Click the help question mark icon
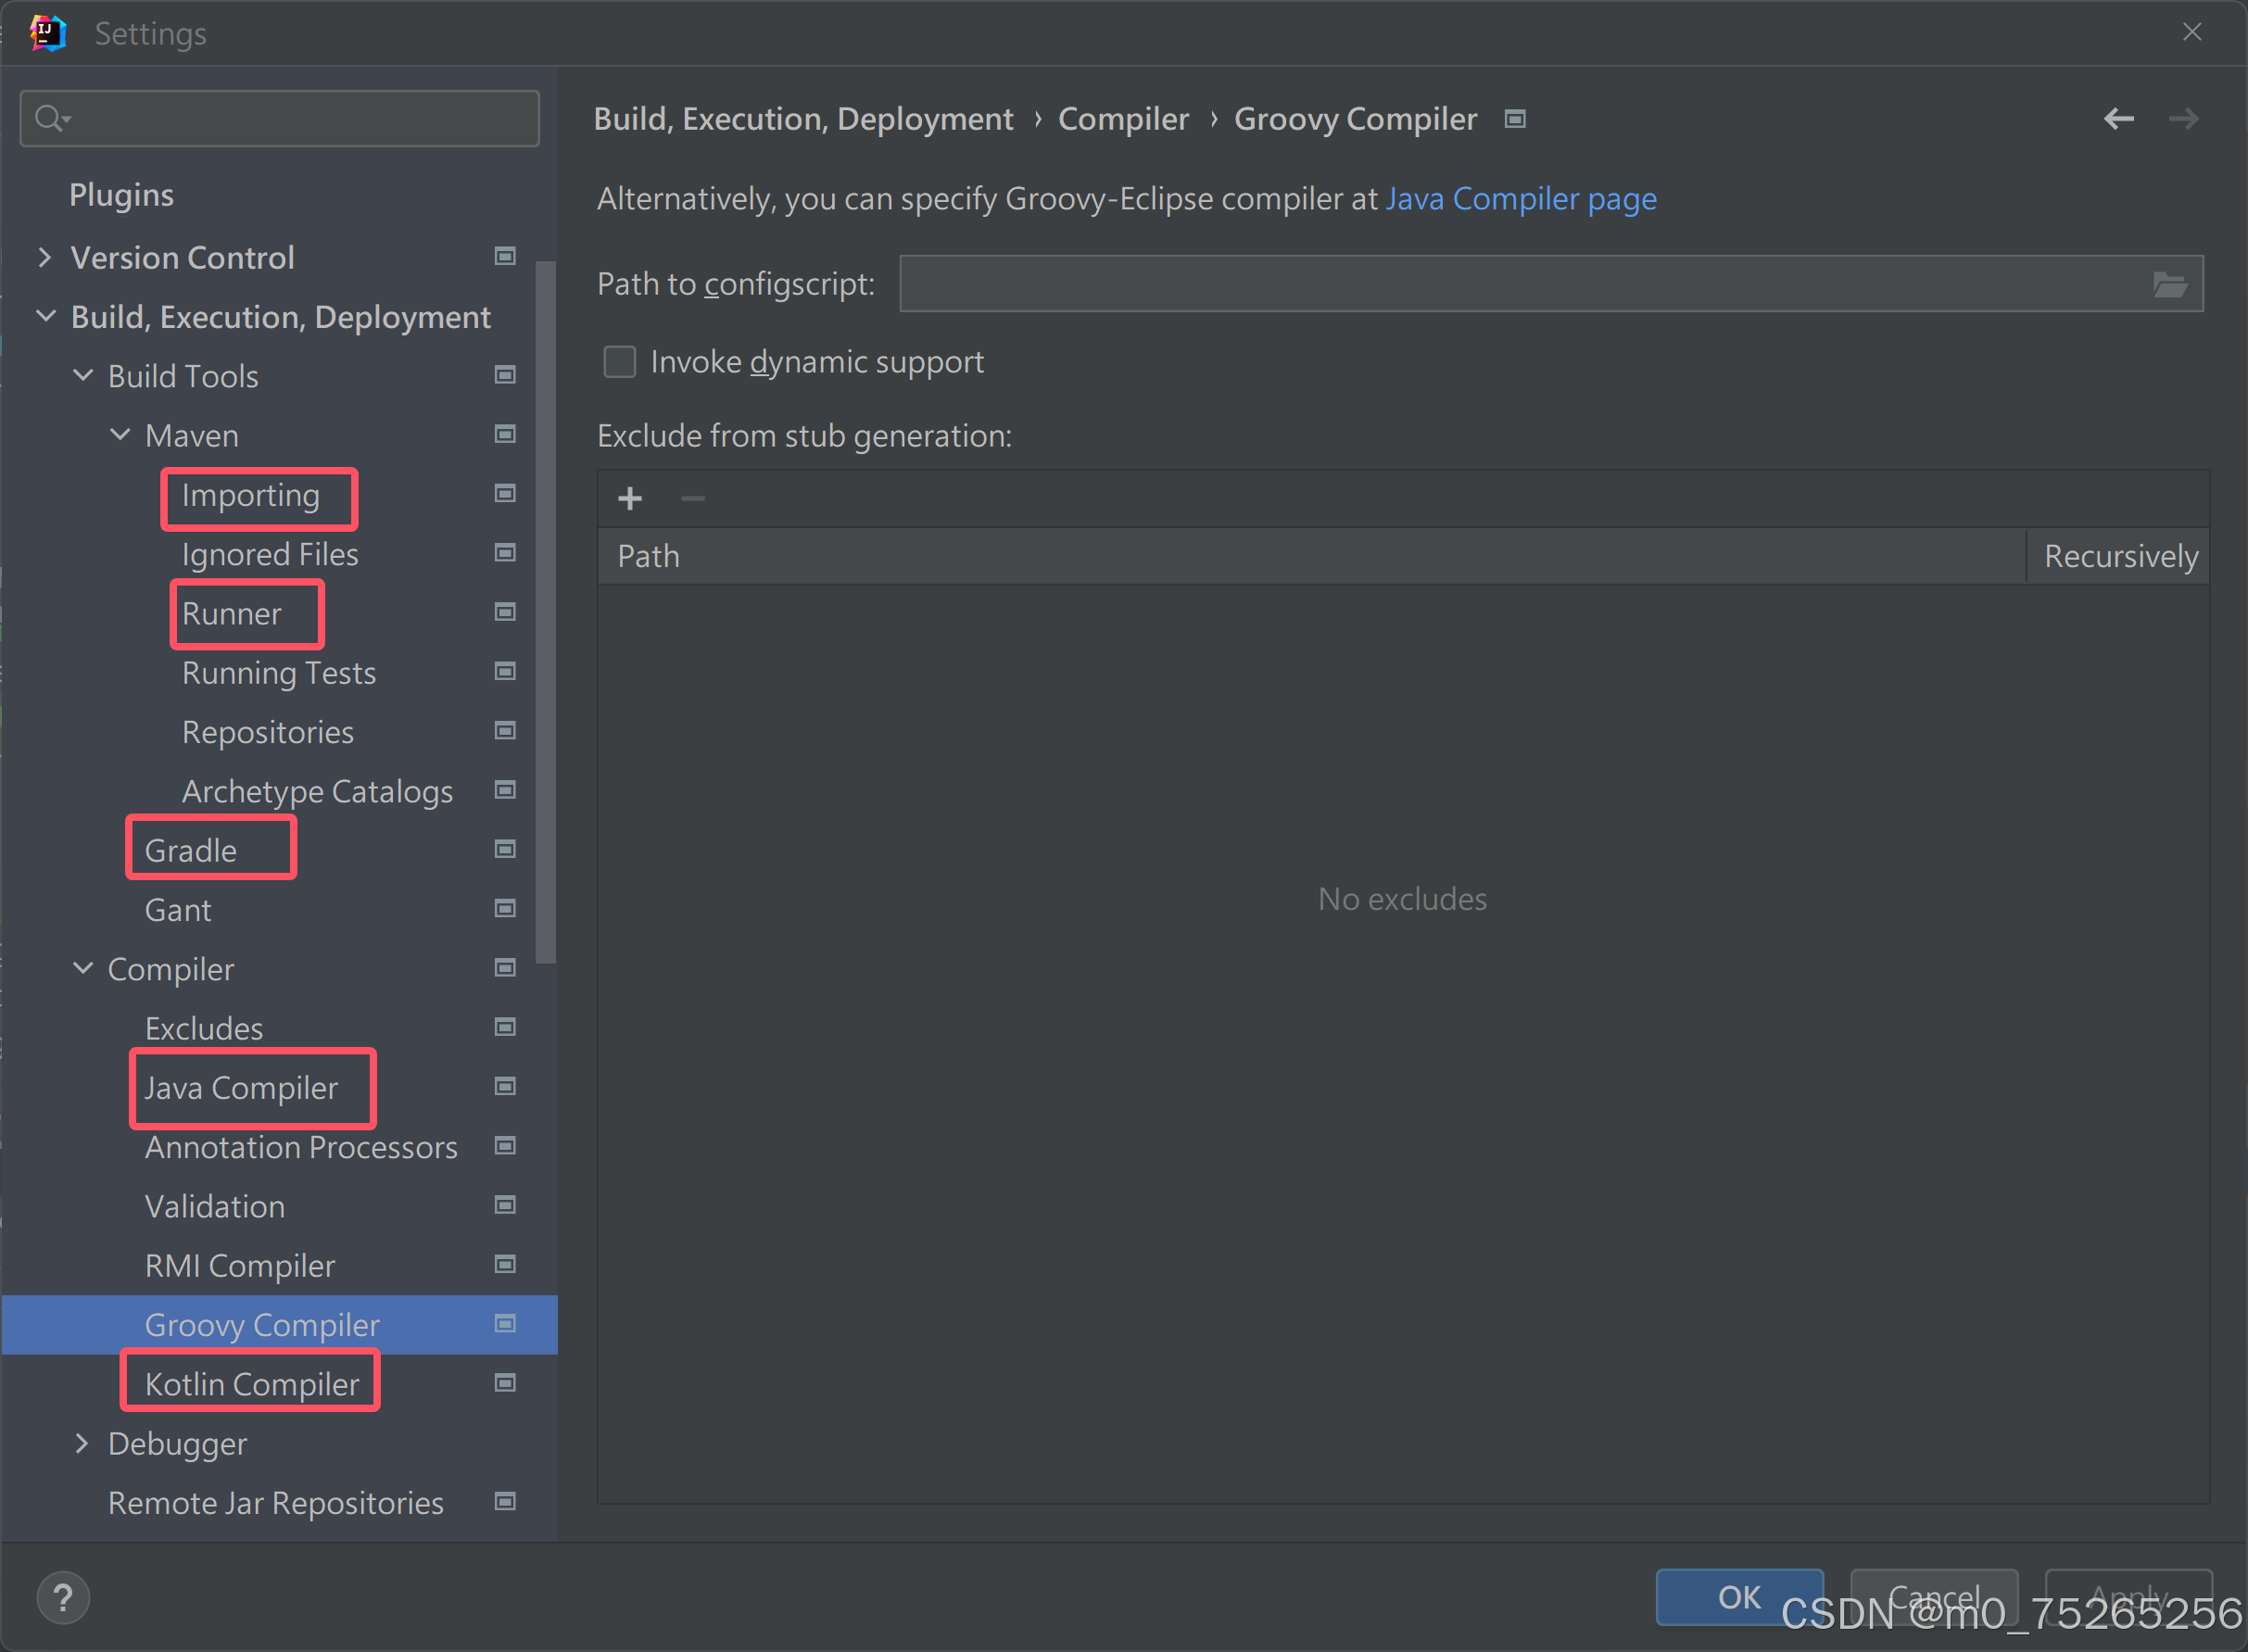The width and height of the screenshot is (2248, 1652). (63, 1597)
